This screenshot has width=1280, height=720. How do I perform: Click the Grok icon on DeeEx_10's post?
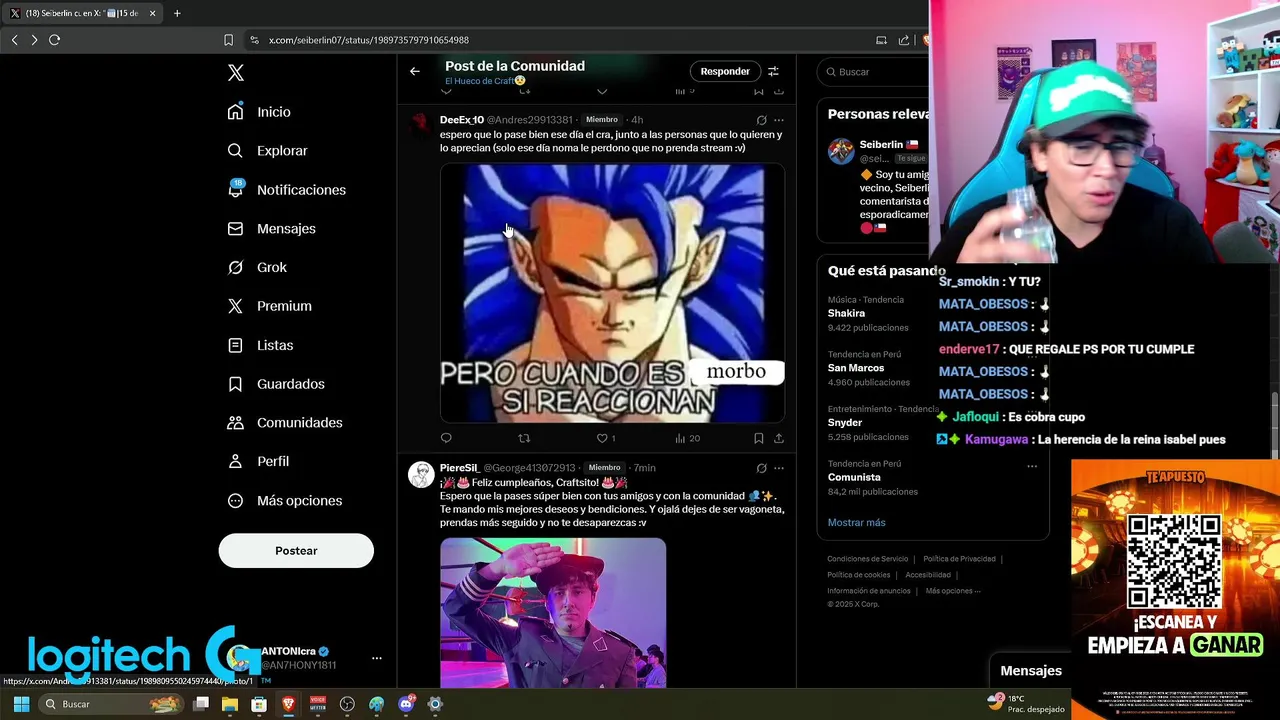[761, 120]
